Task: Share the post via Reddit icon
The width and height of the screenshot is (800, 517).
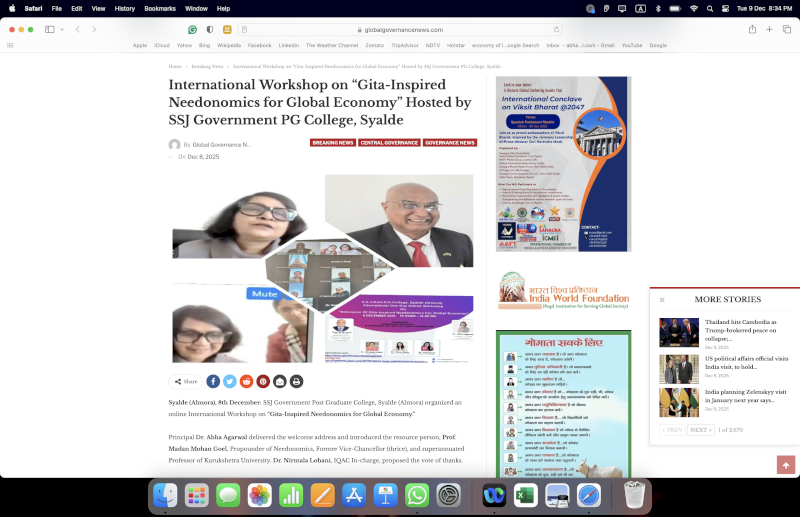Action: pyautogui.click(x=246, y=381)
